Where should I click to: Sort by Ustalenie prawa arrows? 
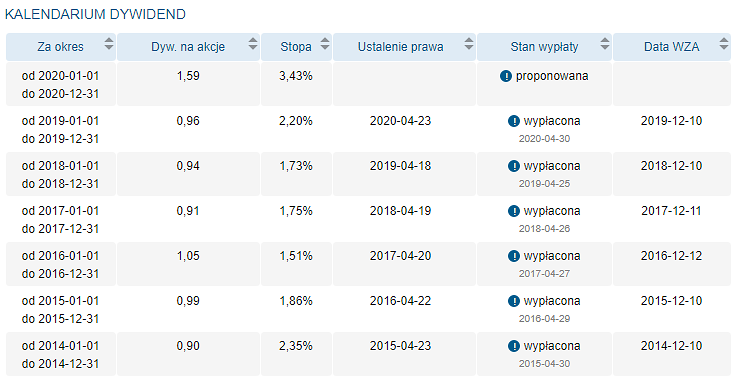pyautogui.click(x=469, y=44)
